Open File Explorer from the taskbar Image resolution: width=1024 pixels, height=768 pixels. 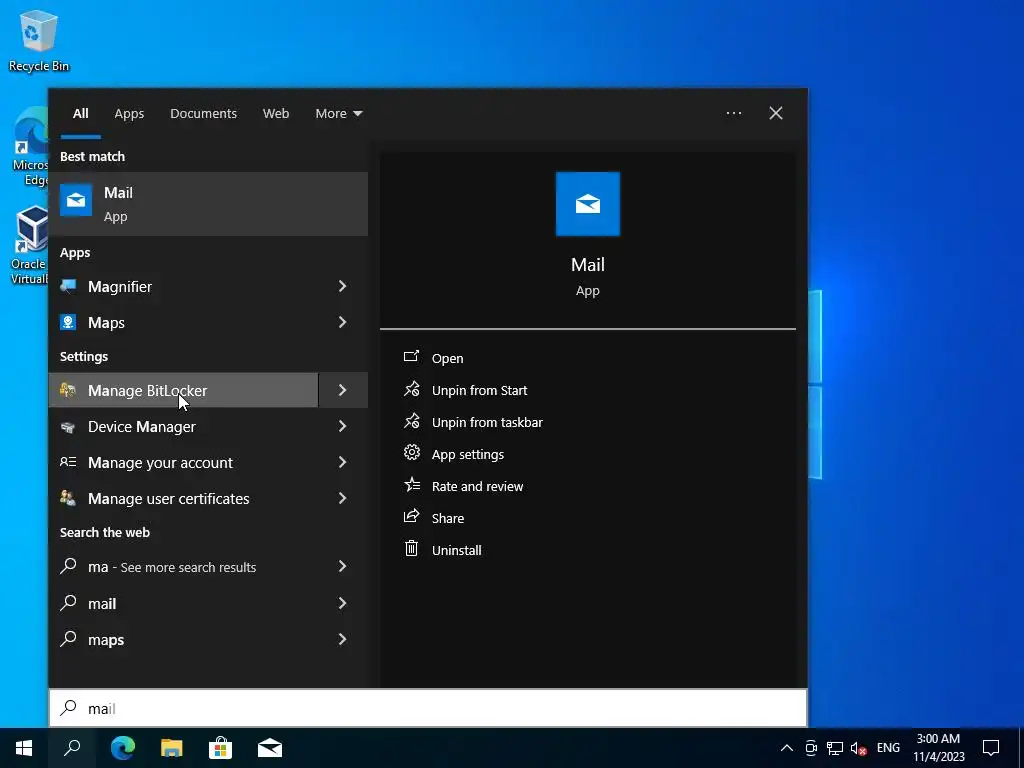(172, 748)
